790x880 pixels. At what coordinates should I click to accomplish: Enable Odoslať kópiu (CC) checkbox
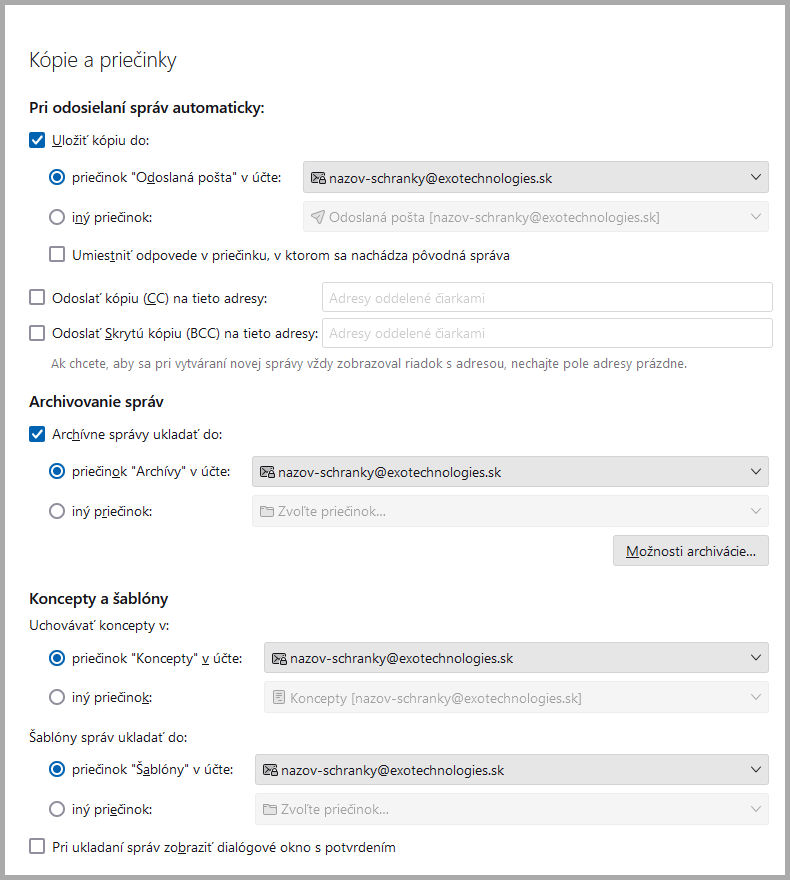38,297
